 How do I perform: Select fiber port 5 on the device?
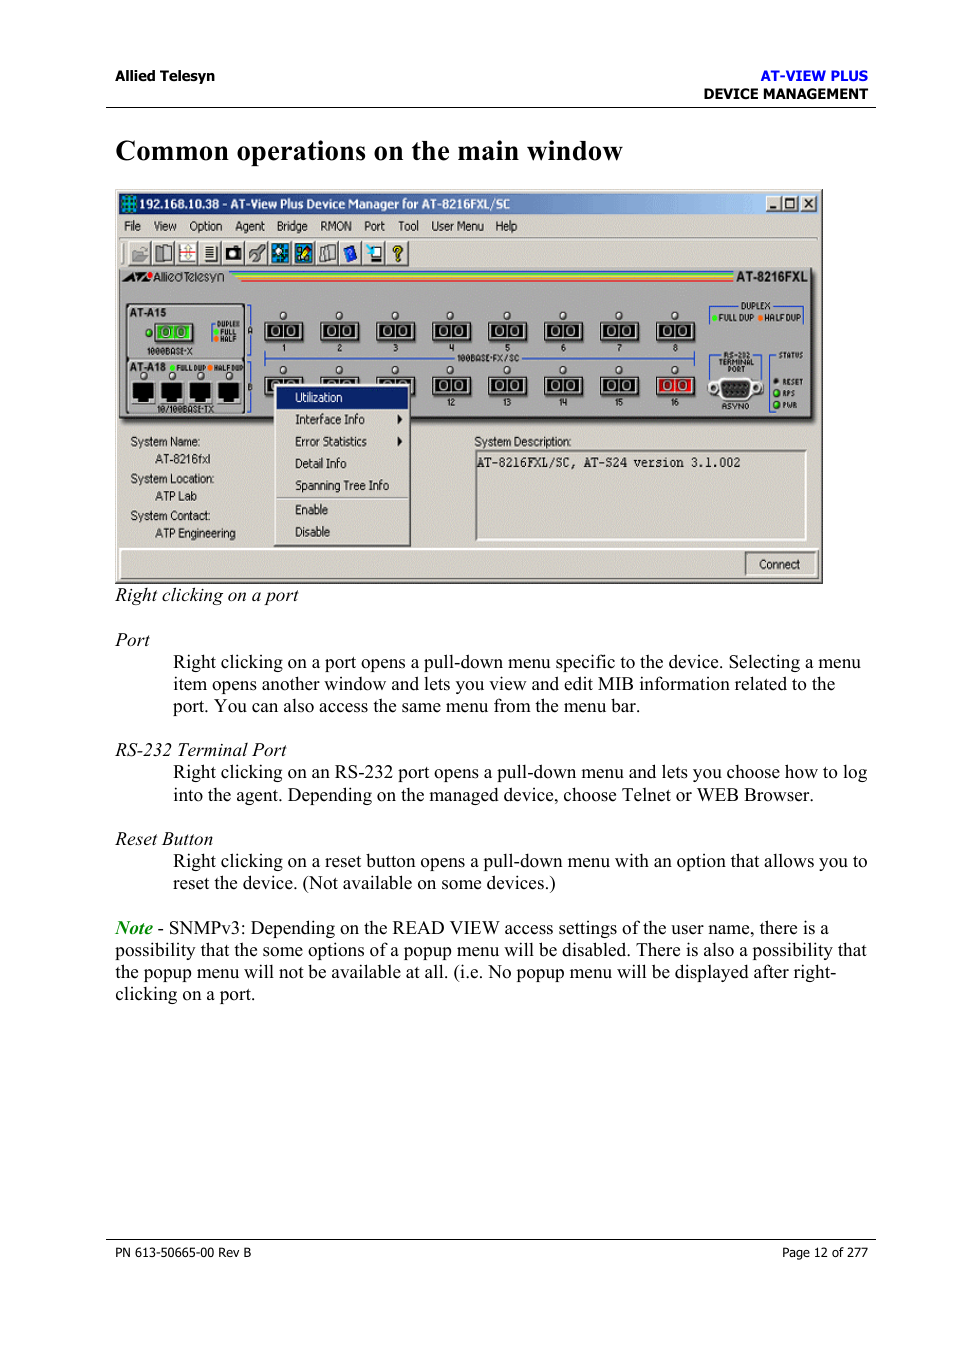(507, 331)
